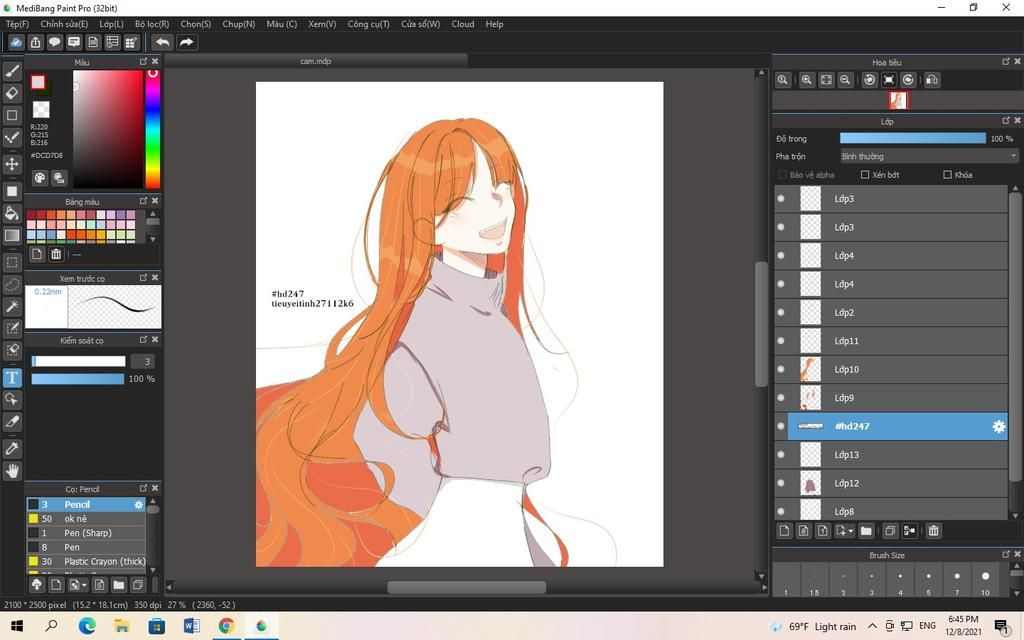Click the Độ trong layer opacity slider
This screenshot has width=1024, height=640.
(x=912, y=138)
